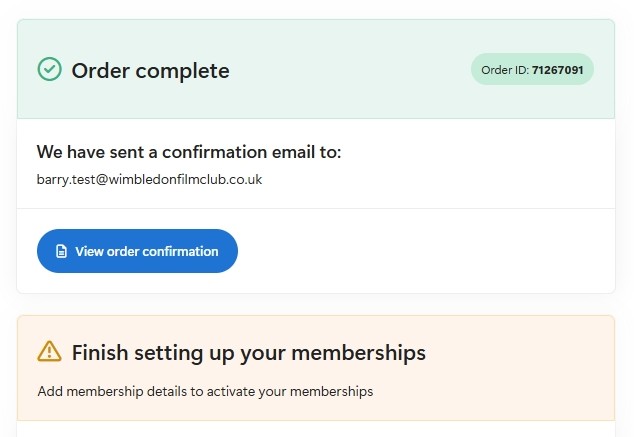Click the word "Finish" in the warning heading
The width and height of the screenshot is (634, 437).
point(101,352)
